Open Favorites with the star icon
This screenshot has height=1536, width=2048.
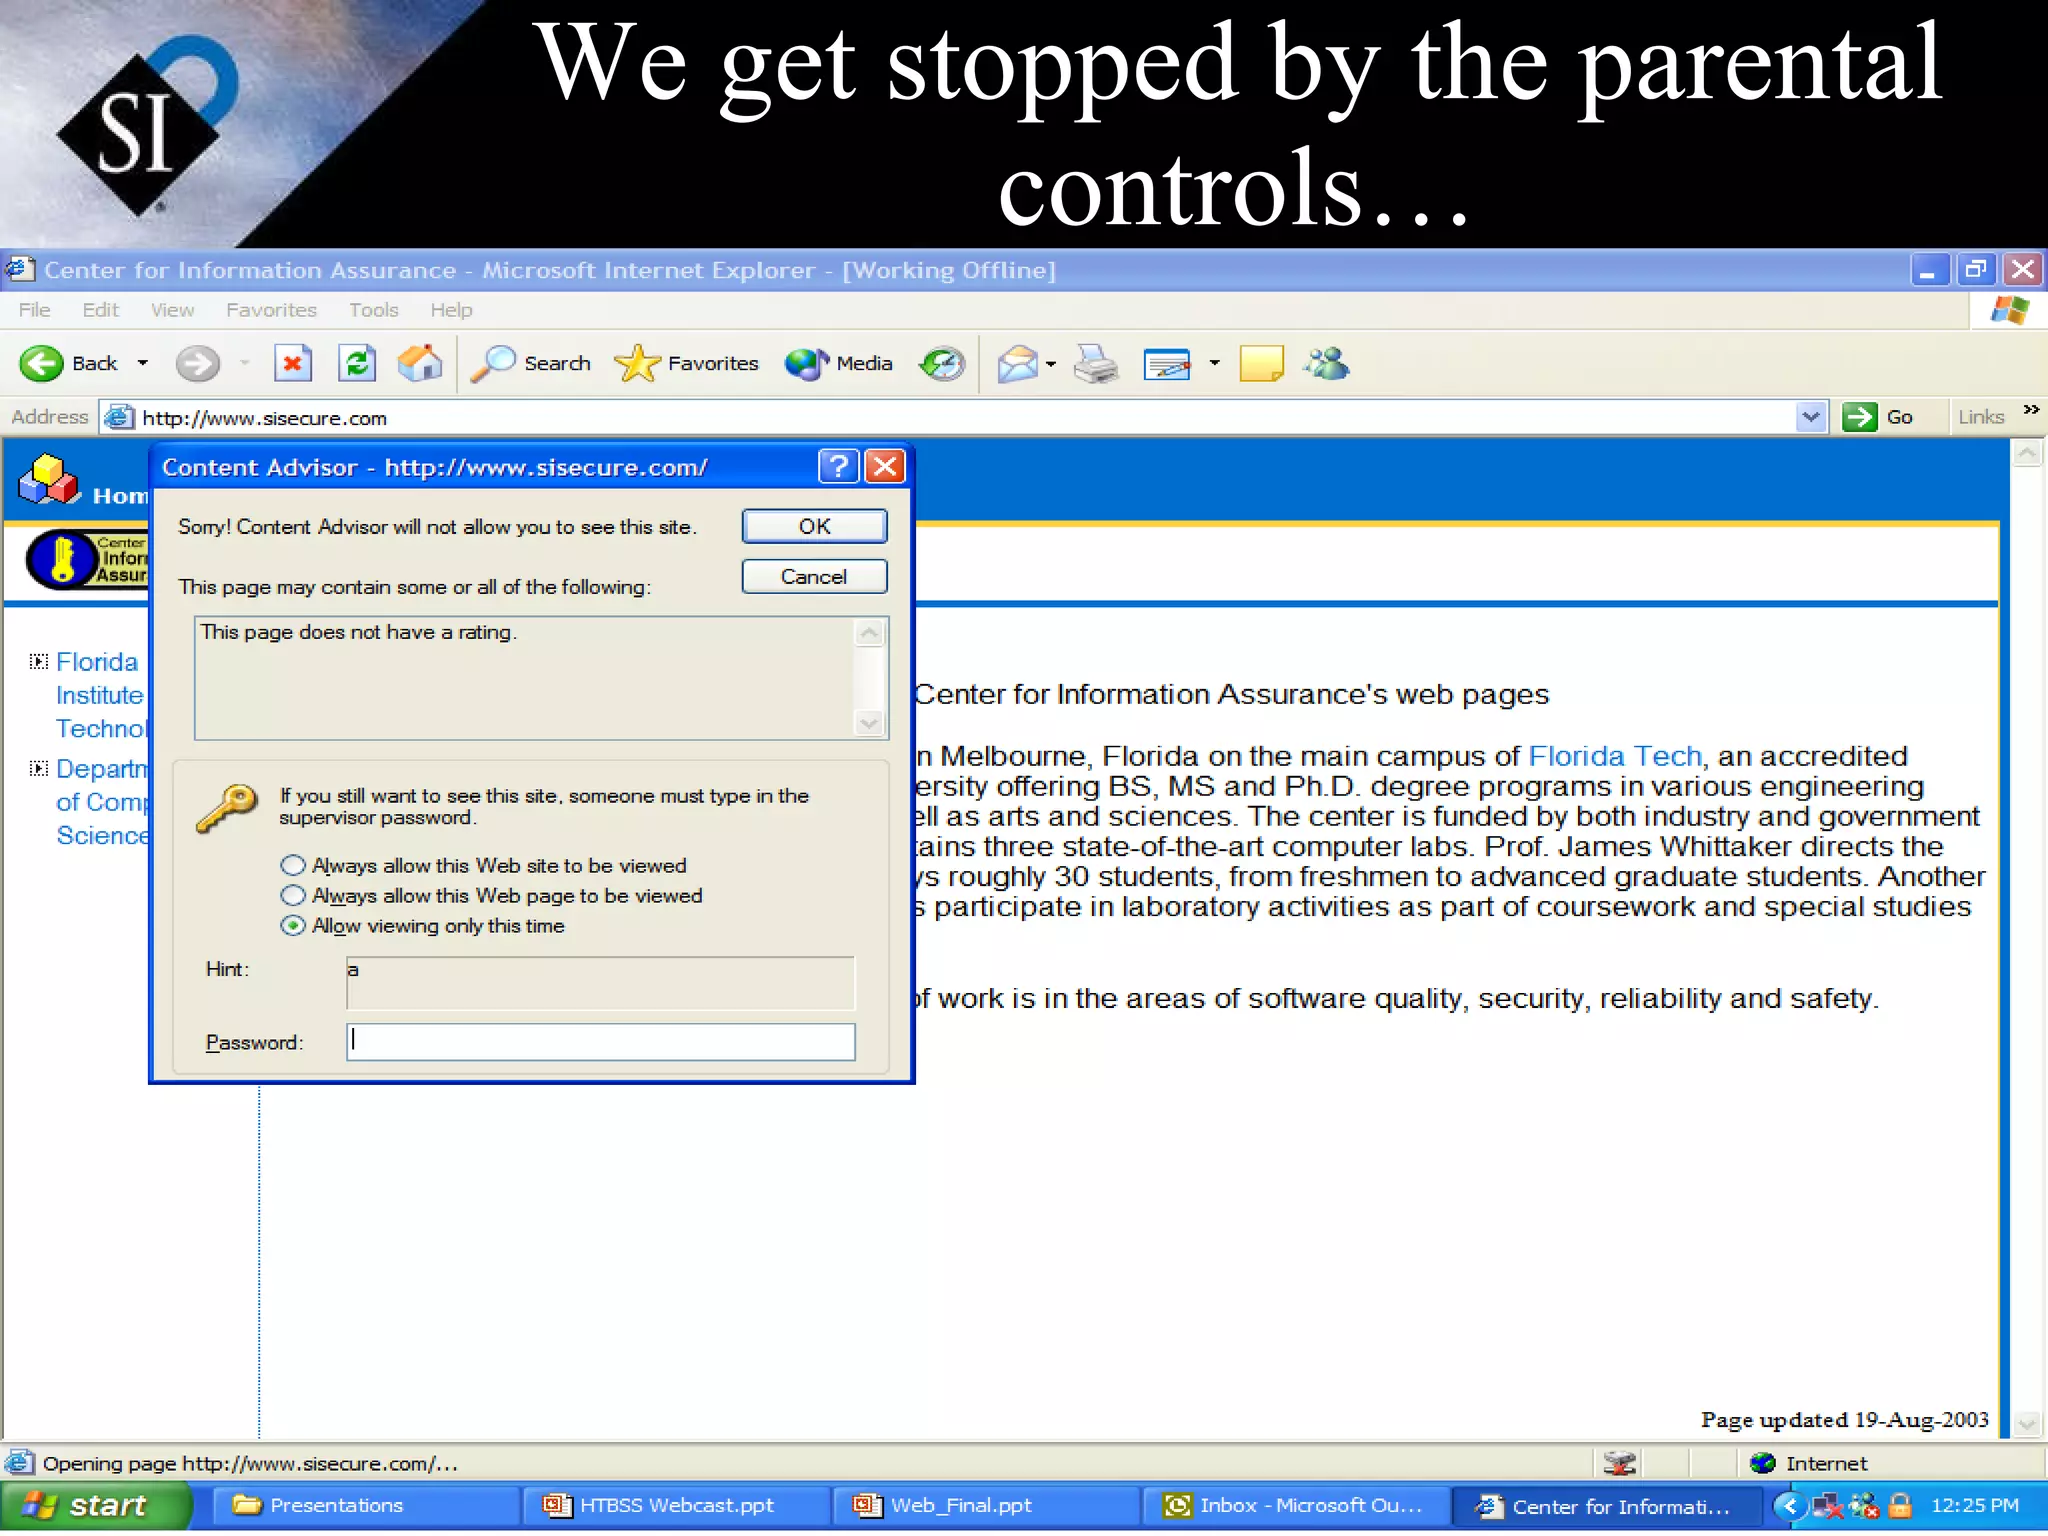pos(637,364)
